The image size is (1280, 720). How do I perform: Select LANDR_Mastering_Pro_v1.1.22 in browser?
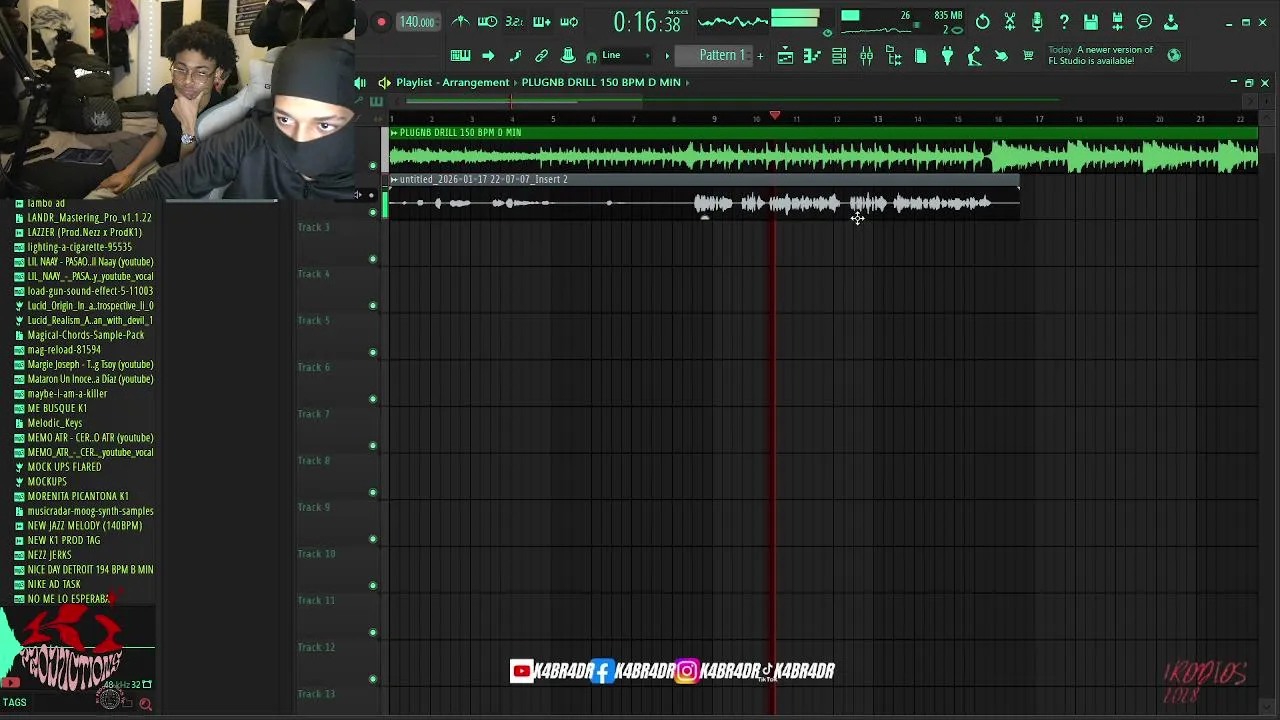82,218
